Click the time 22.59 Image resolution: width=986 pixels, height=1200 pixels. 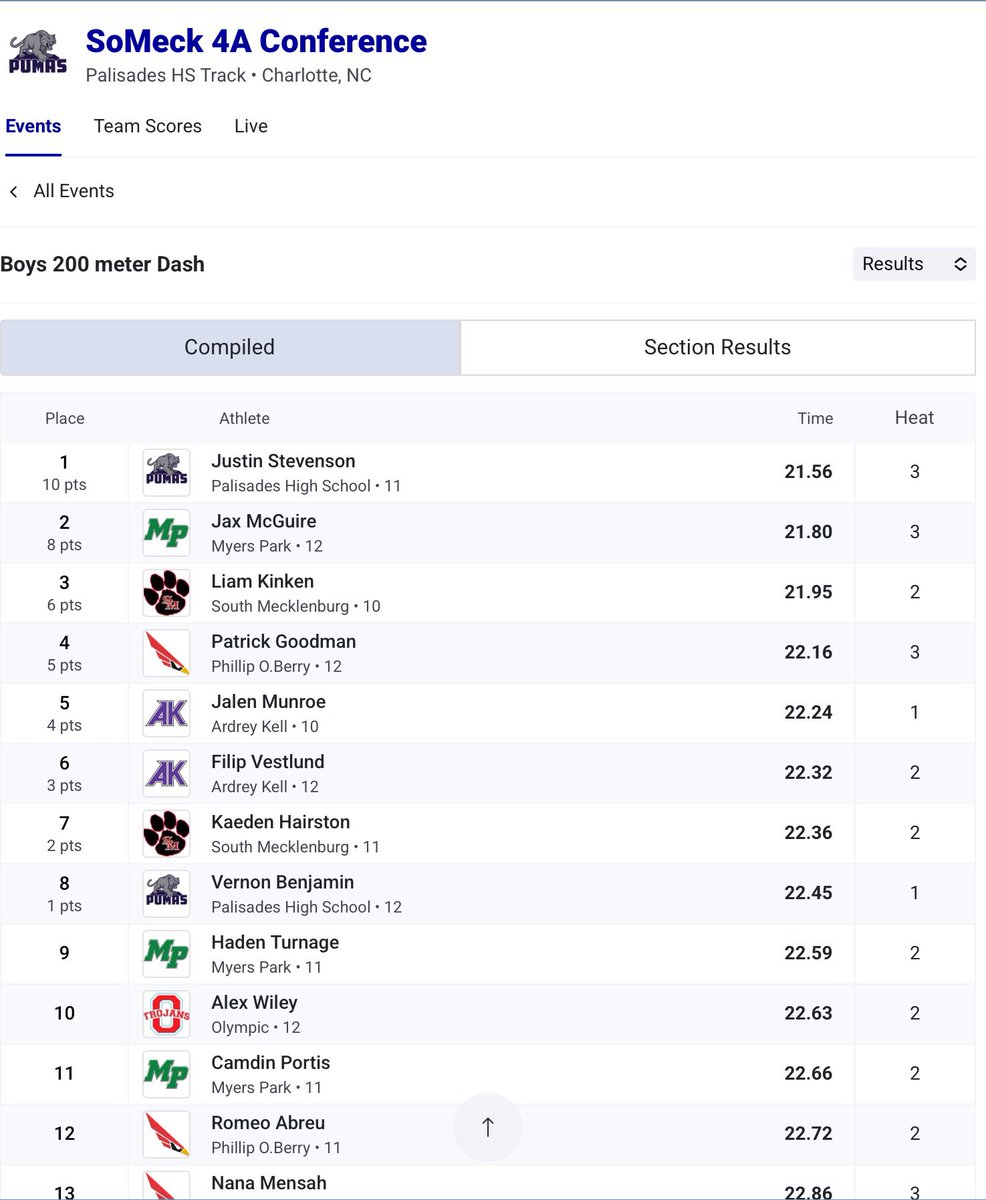(x=808, y=953)
